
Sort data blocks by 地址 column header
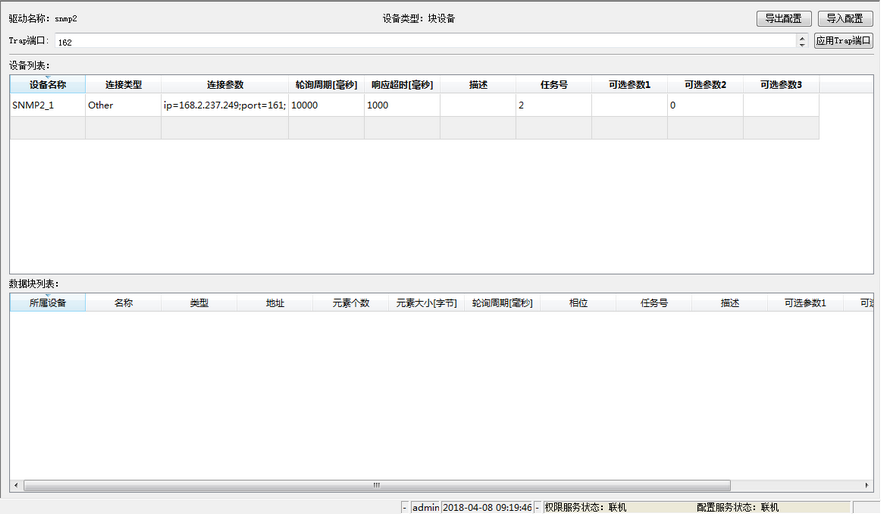click(x=275, y=303)
